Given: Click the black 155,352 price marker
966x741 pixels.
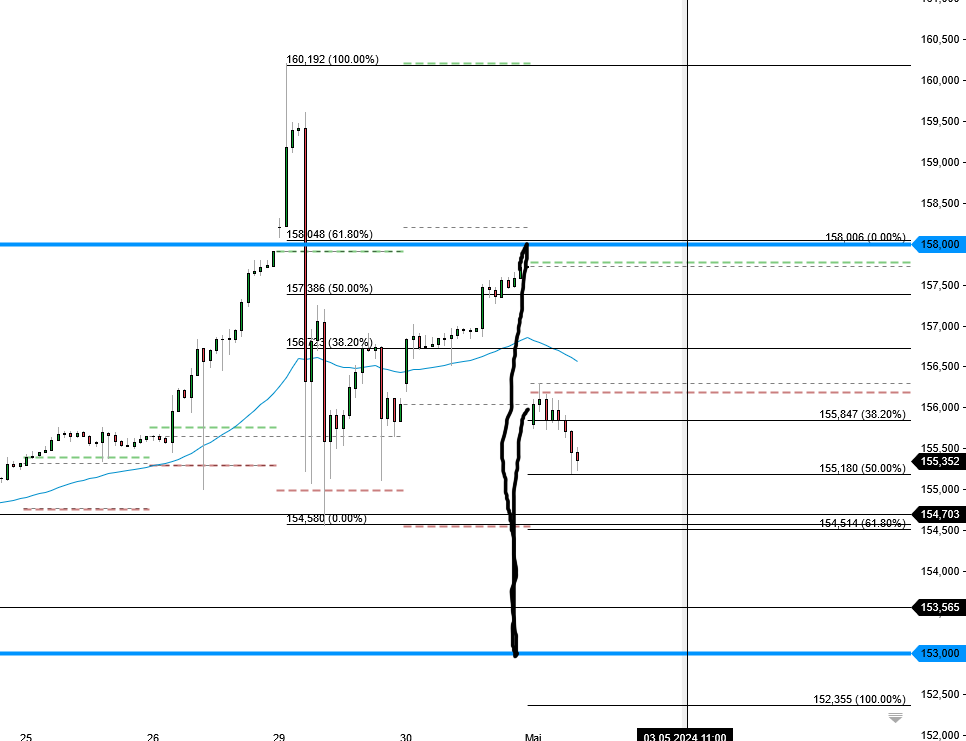Looking at the screenshot, I should 938,462.
